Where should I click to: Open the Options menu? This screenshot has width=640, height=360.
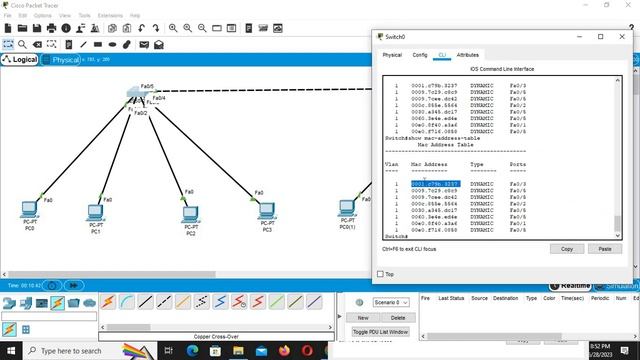click(42, 16)
